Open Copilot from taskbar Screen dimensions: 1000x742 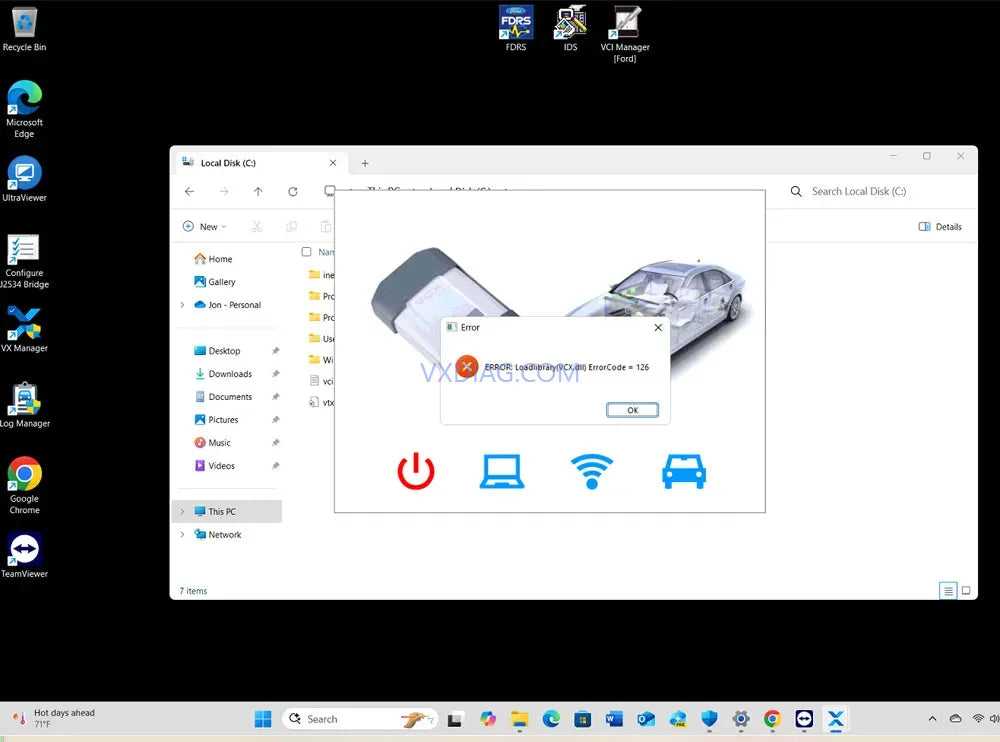pos(488,719)
